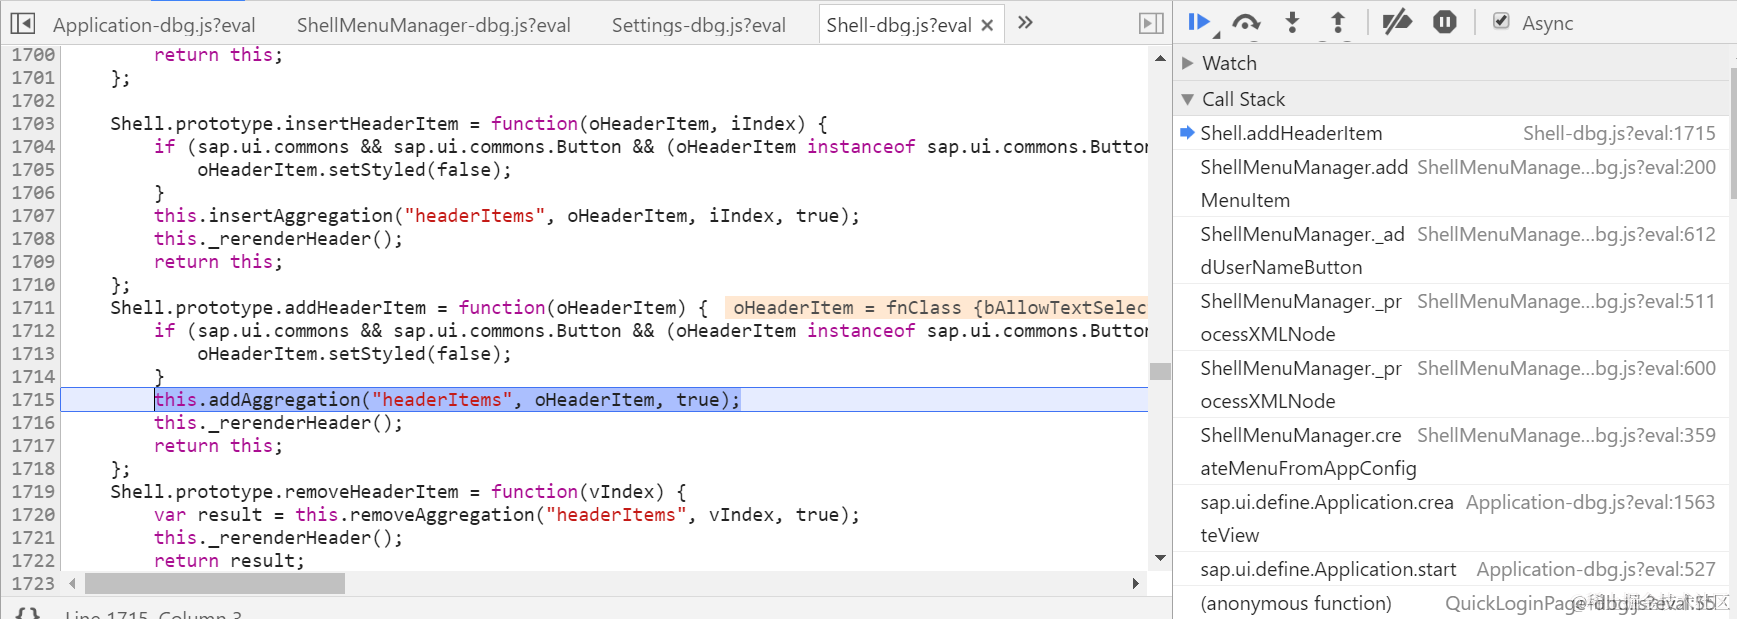
Task: Set a breakpoint on line number 1707
Action: tap(33, 215)
